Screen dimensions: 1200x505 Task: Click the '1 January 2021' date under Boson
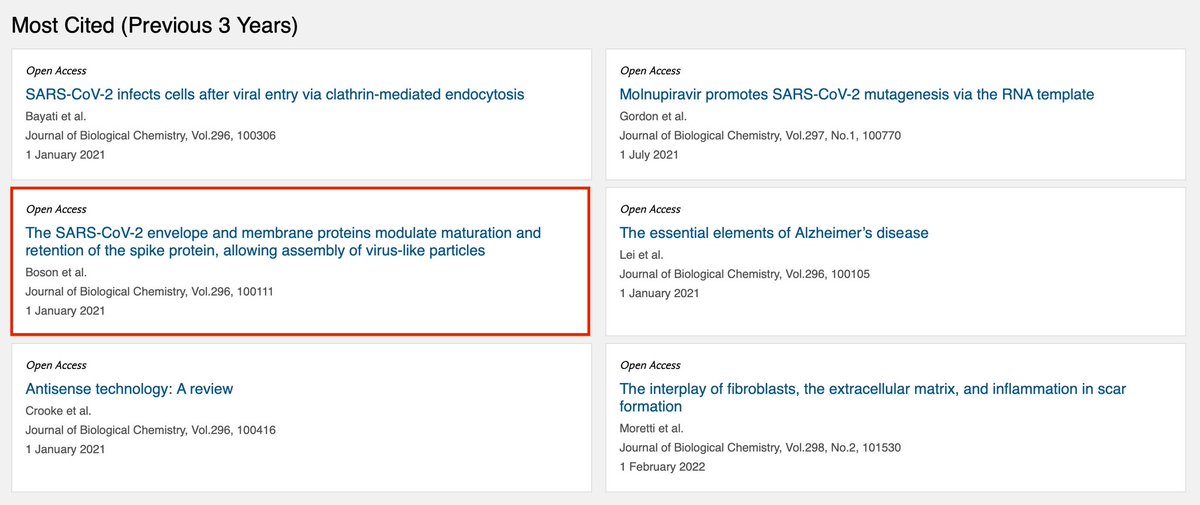(x=65, y=310)
